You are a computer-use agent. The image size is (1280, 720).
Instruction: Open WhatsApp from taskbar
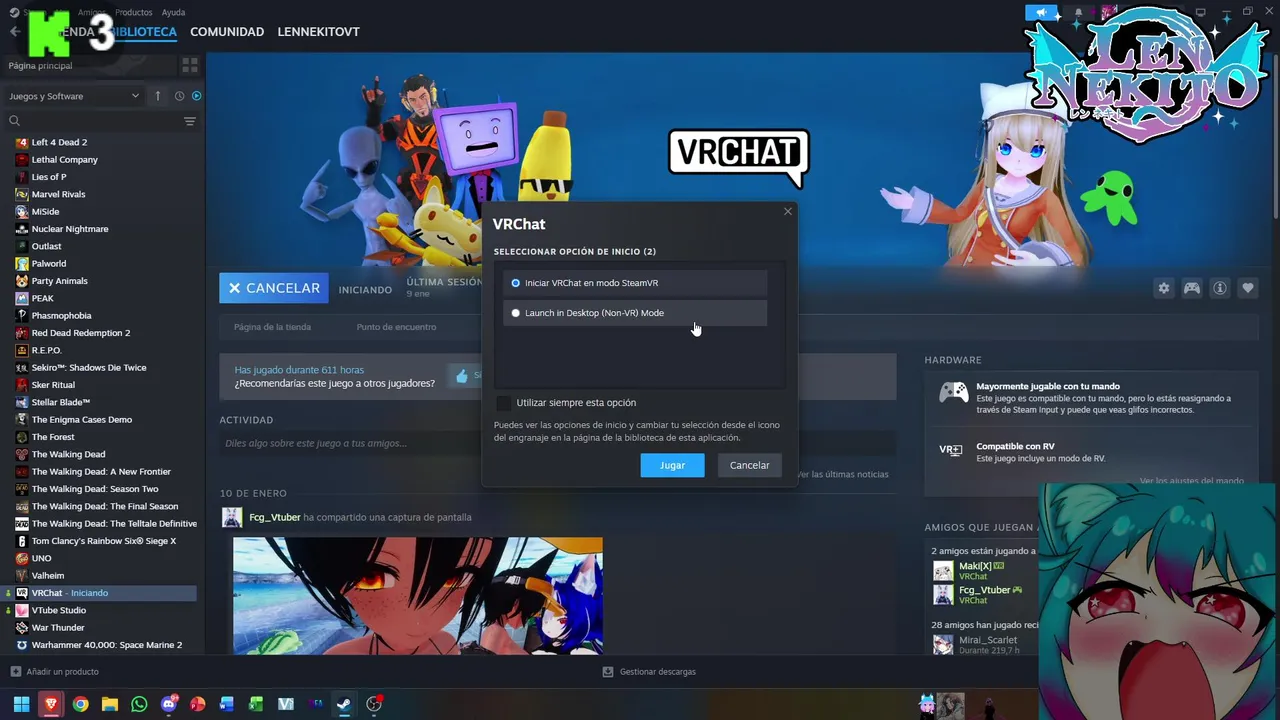pos(139,704)
